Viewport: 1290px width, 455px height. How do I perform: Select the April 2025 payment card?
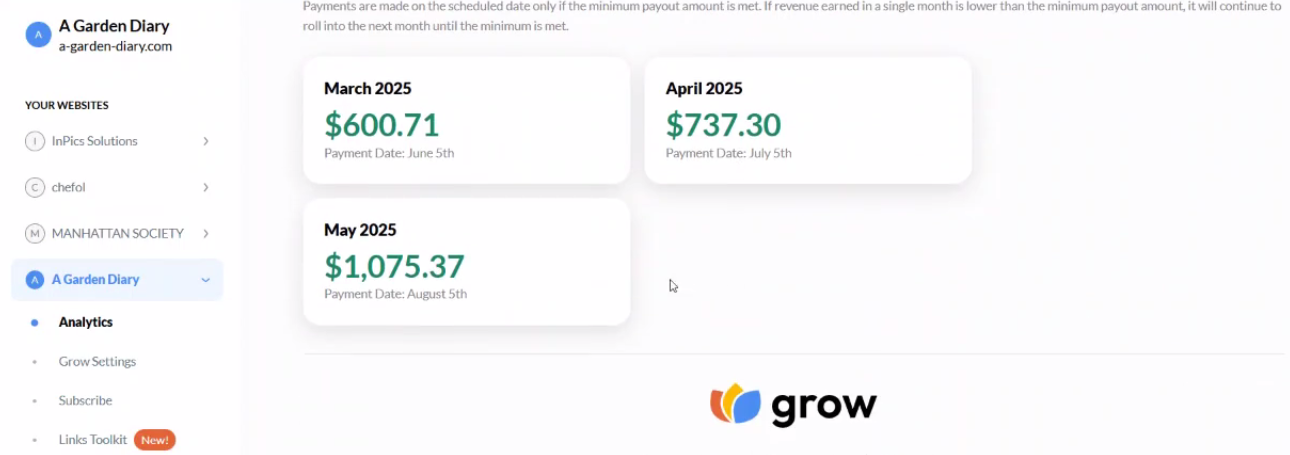pyautogui.click(x=808, y=120)
